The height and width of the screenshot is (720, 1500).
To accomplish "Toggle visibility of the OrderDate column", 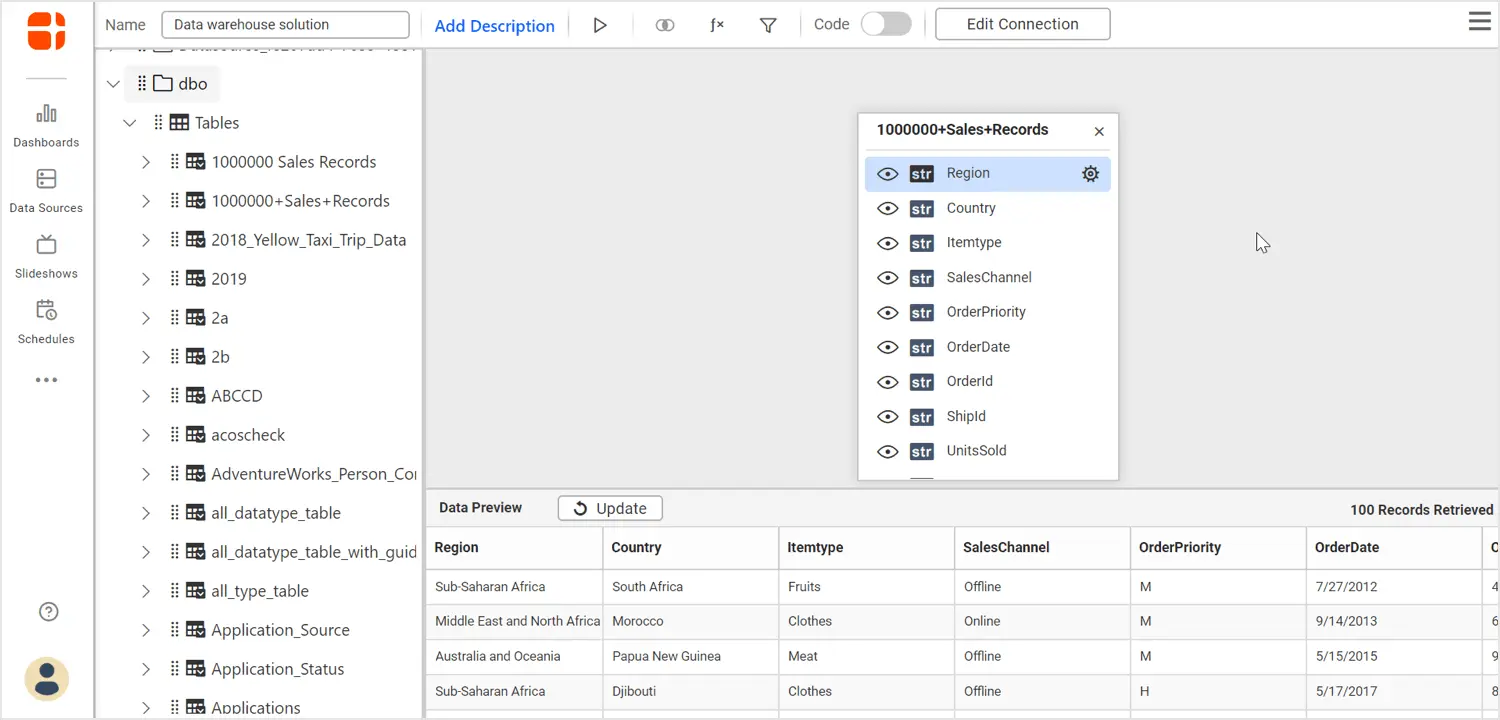I will coord(887,348).
